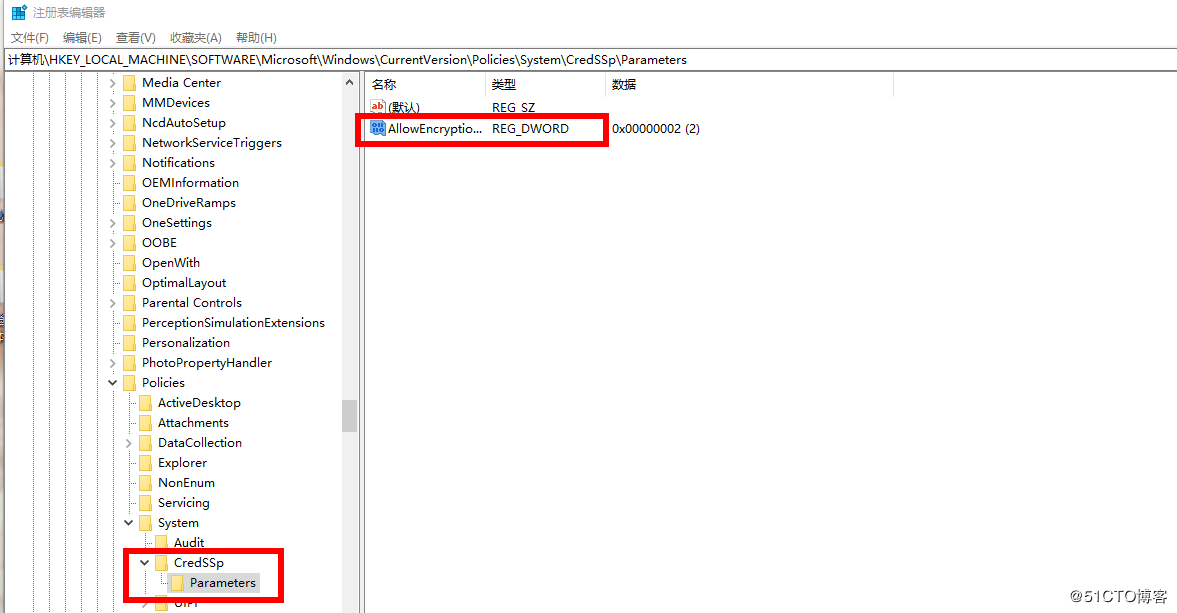Screen dimensions: 1177x613
Task: Expand the OOBE key
Action: 113,243
